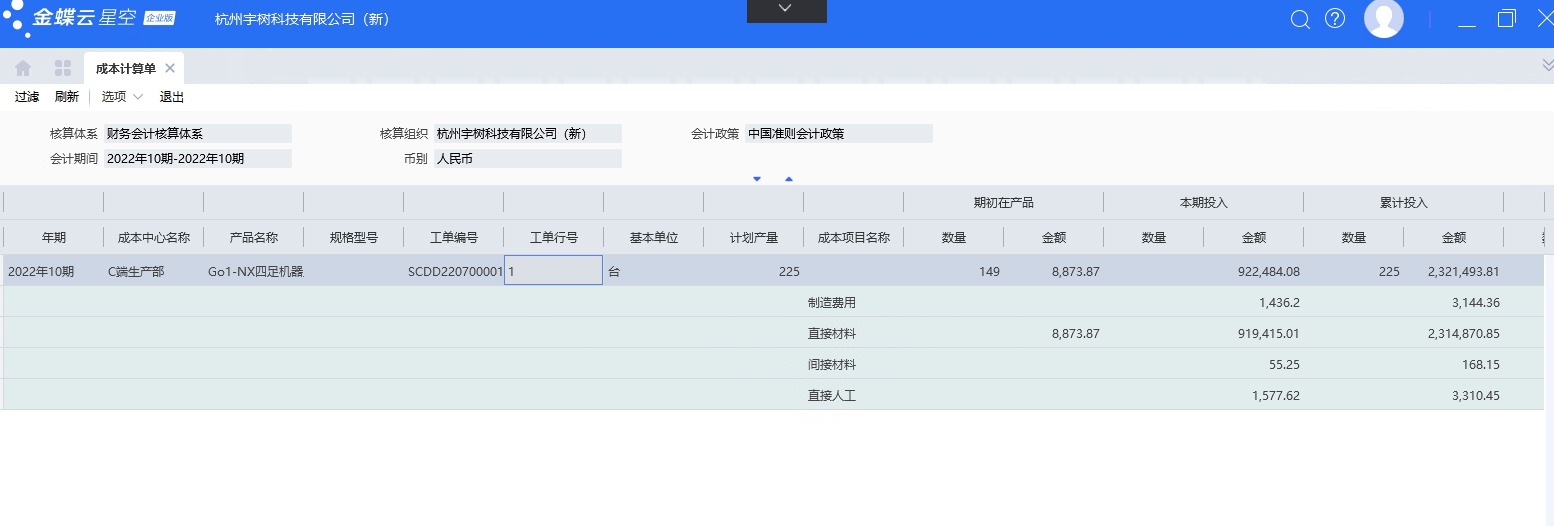Switch to the 成本计算单 tab
Screen dimensions: 1554x526
(126, 68)
